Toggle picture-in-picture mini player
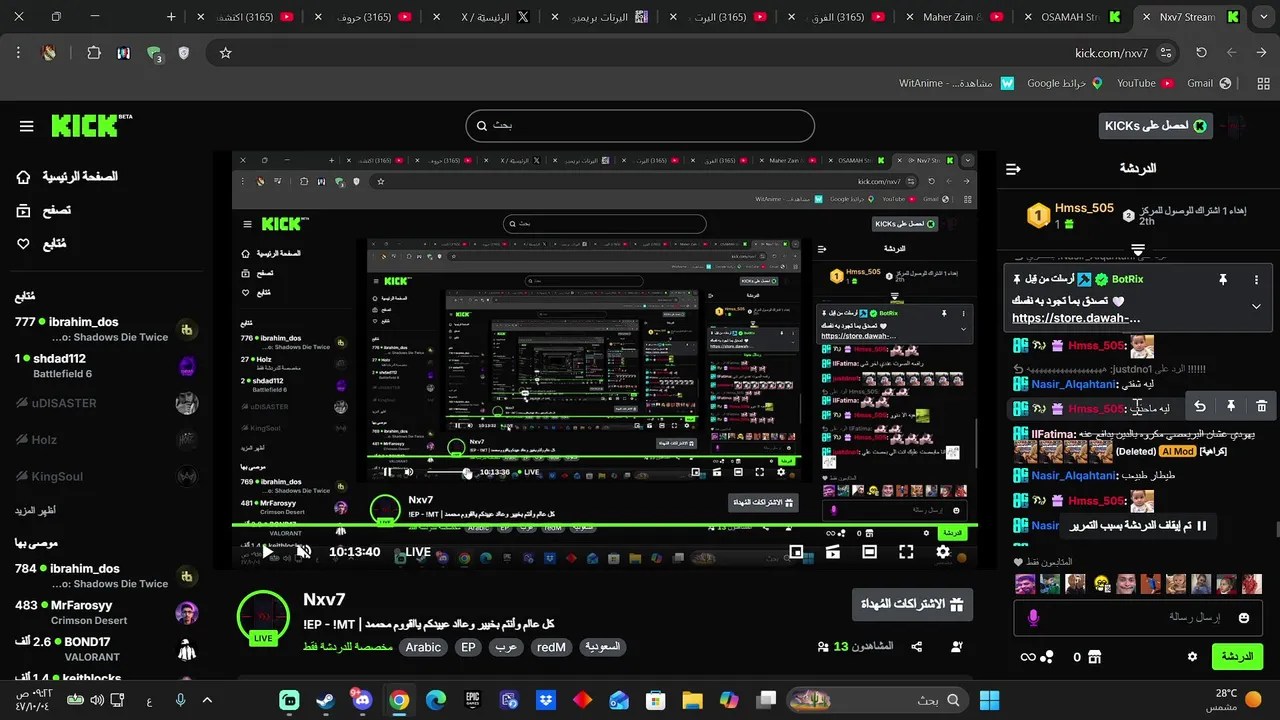 (796, 552)
